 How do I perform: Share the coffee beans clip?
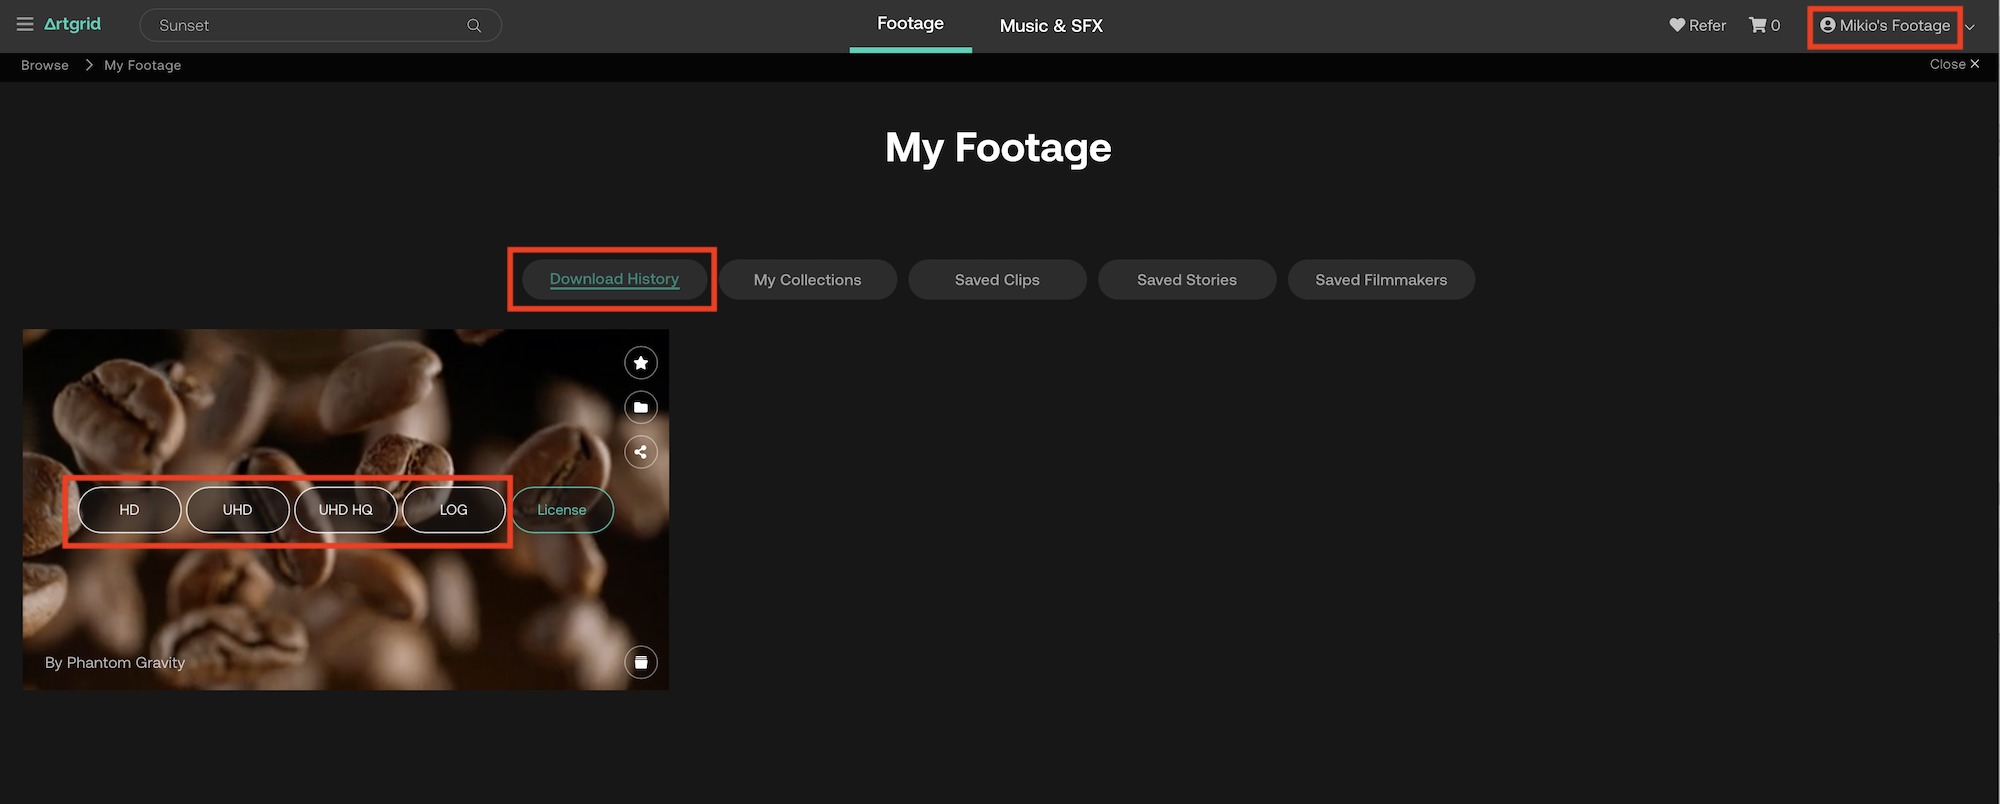(x=641, y=452)
